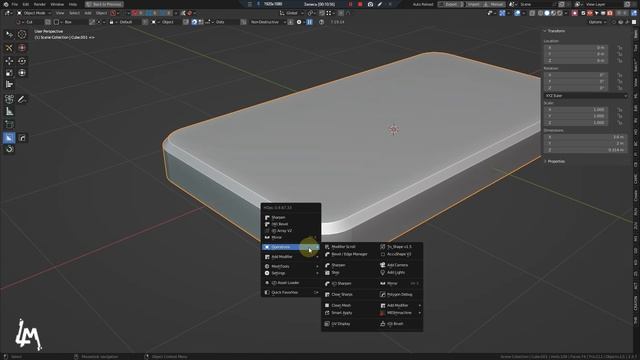
Task: Choose Polygon Debug in the submenu
Action: (400, 294)
